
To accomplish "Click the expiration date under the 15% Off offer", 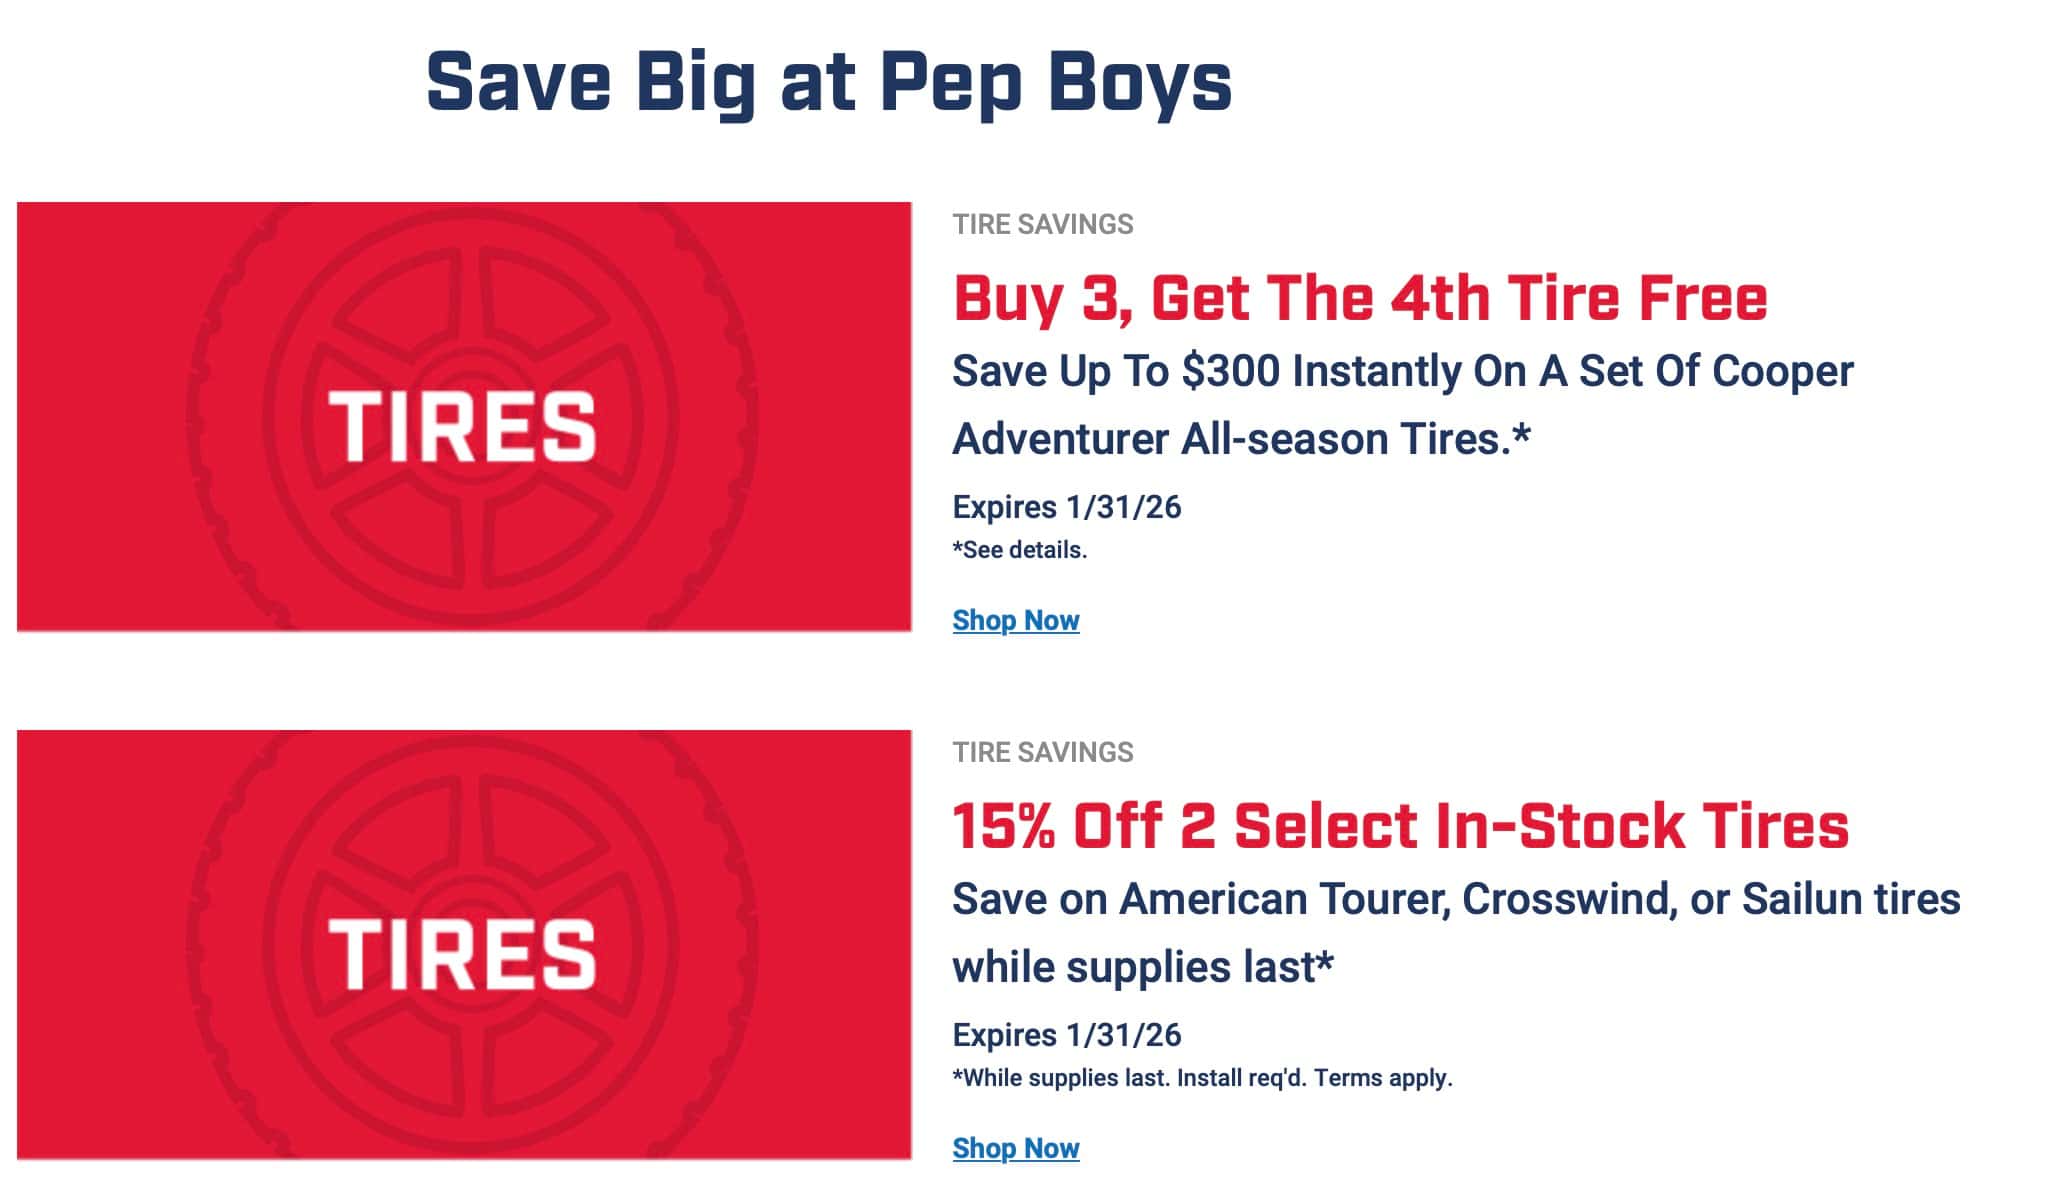I will coord(1066,1035).
